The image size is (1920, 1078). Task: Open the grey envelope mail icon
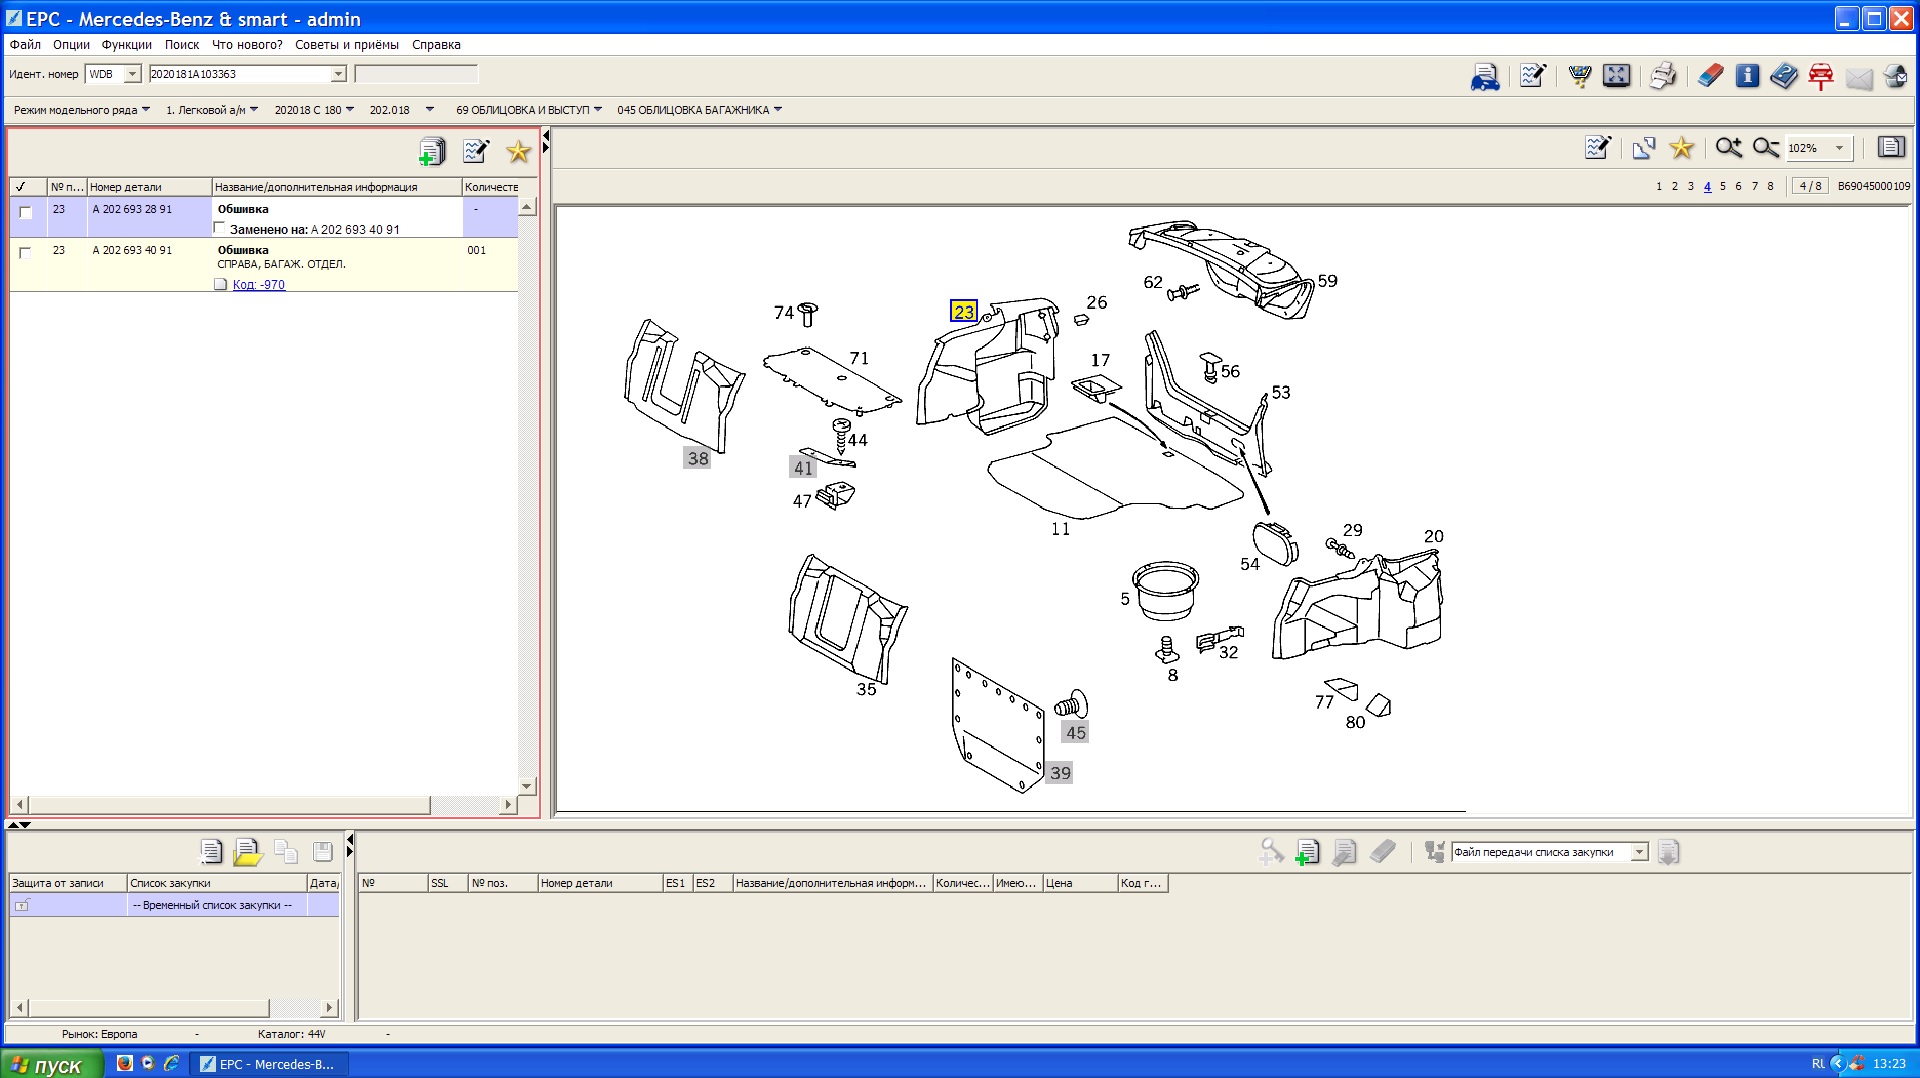[x=1859, y=78]
